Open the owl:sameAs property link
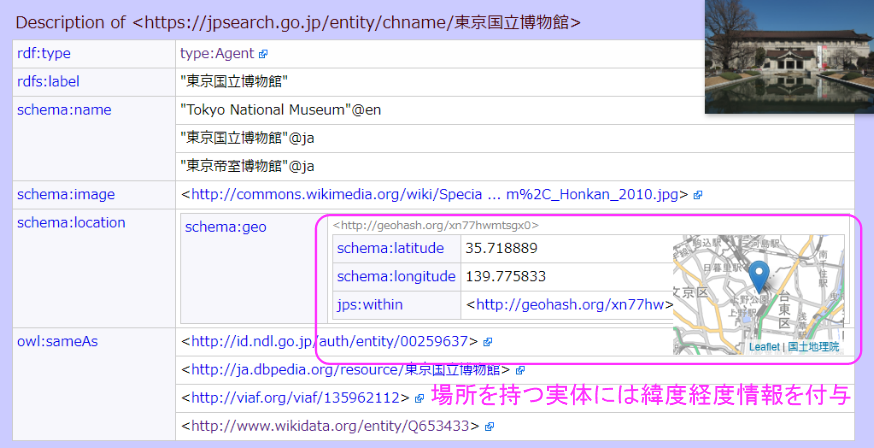The image size is (874, 448). click(57, 341)
